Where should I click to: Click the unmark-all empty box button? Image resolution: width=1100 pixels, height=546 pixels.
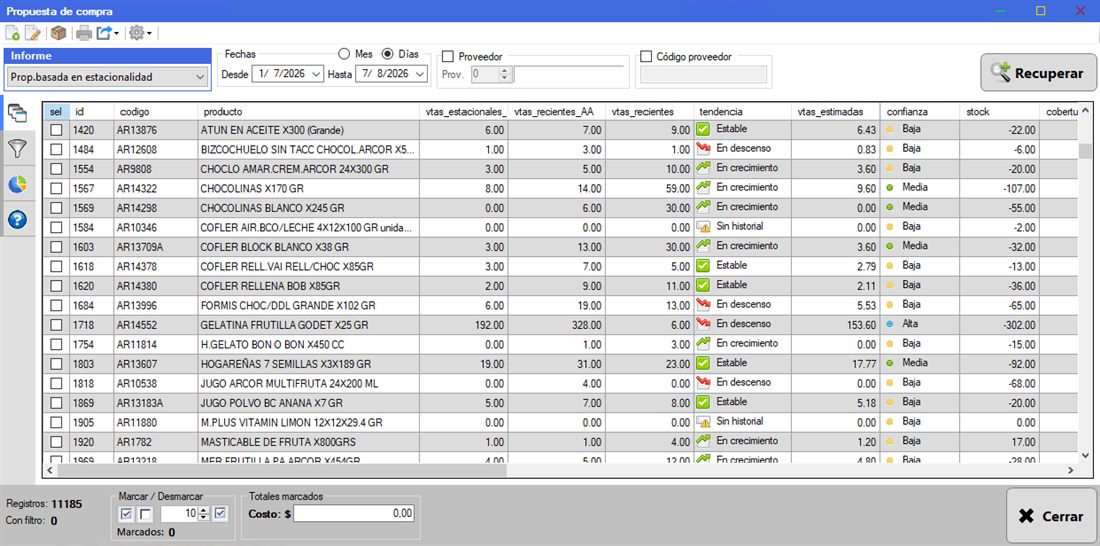coord(145,514)
